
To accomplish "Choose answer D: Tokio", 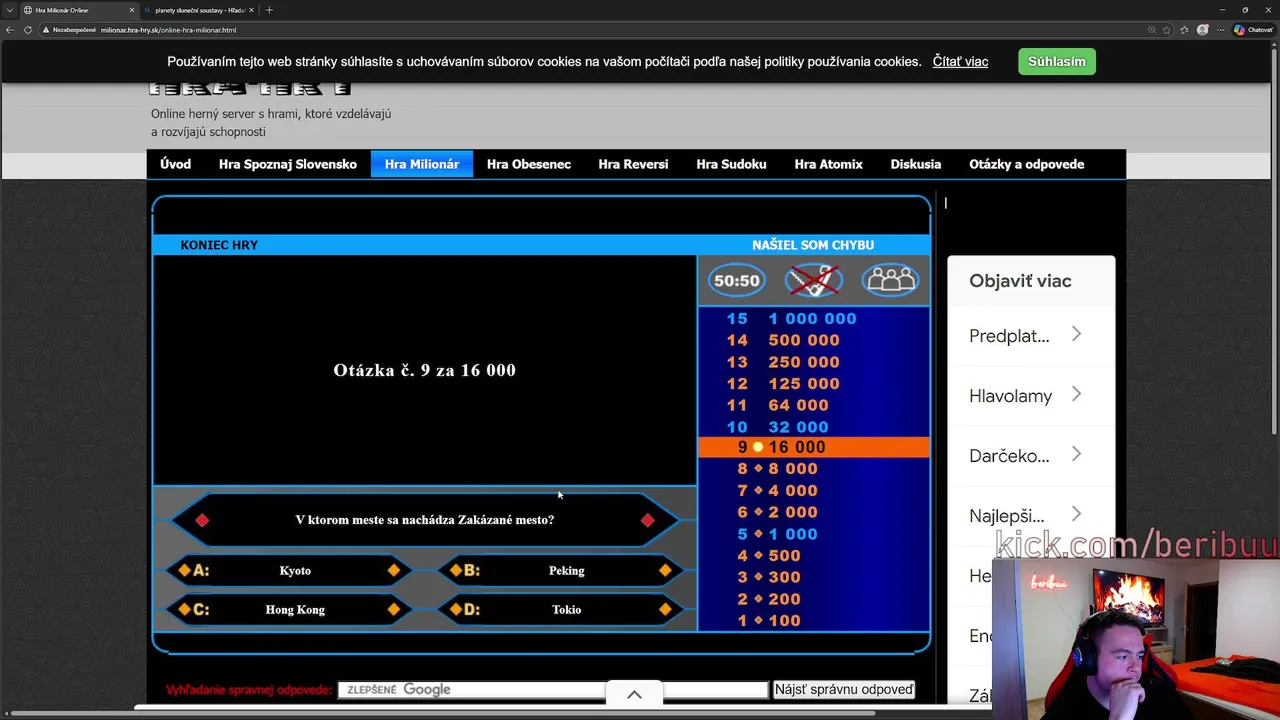I will click(x=561, y=609).
